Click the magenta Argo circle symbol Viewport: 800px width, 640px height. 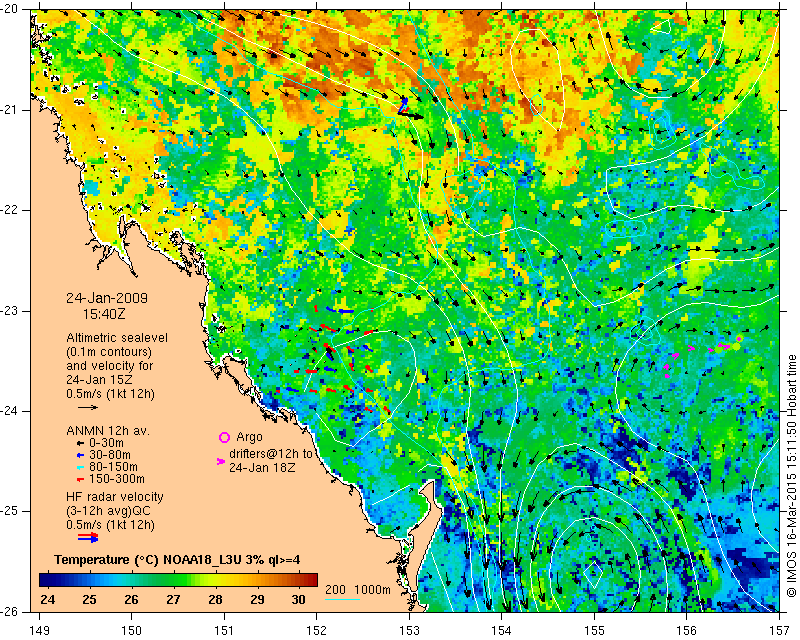[x=224, y=437]
